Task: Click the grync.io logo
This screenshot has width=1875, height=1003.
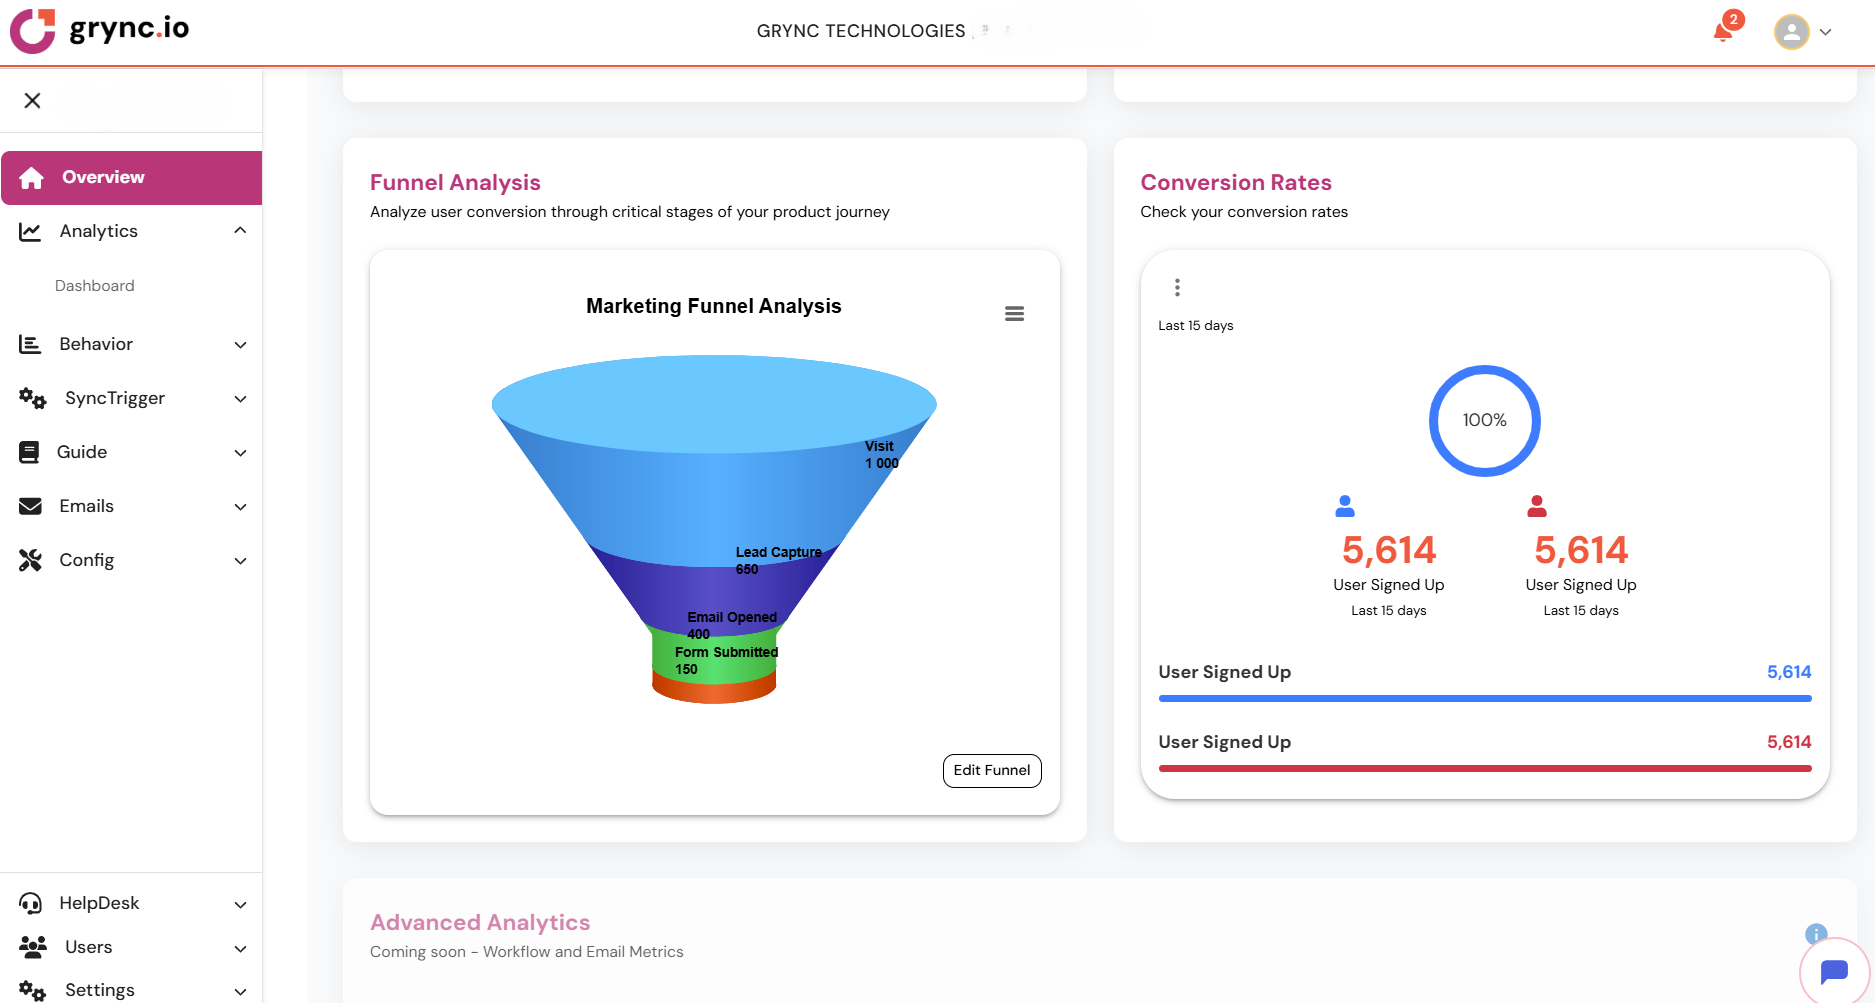Action: 100,30
